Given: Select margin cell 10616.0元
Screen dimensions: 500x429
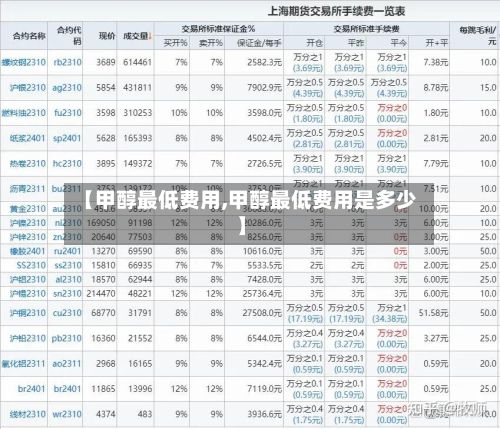Looking at the screenshot, I should click(262, 251).
